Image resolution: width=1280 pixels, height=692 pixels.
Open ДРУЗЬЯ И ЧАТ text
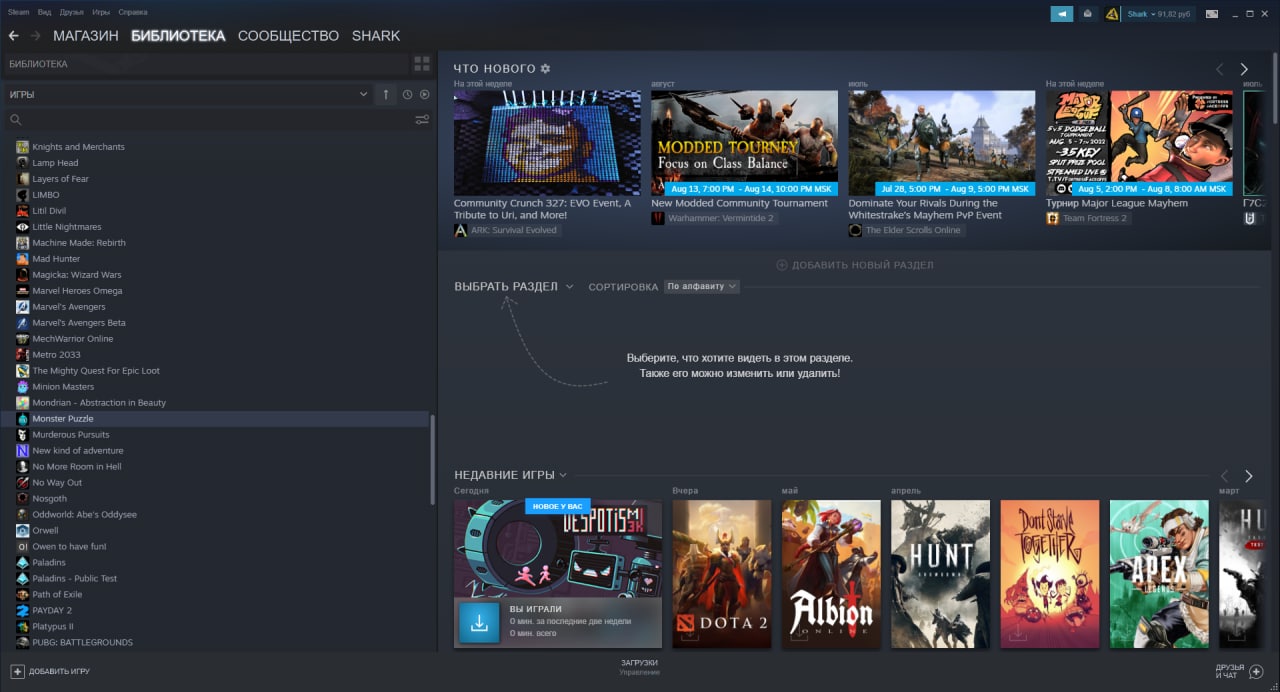pyautogui.click(x=1230, y=671)
